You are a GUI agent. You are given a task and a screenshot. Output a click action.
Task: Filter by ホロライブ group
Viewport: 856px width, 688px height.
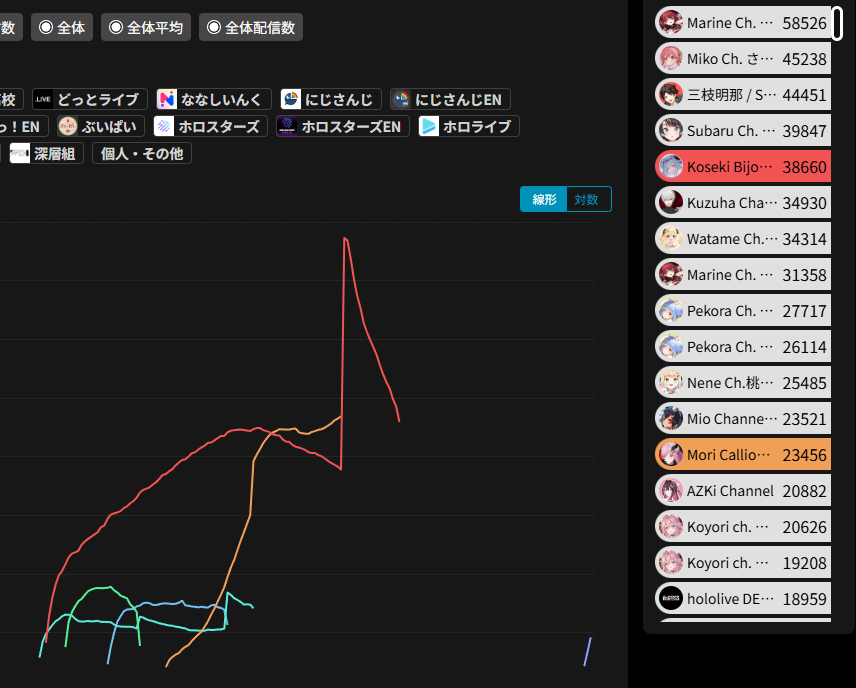click(x=469, y=126)
